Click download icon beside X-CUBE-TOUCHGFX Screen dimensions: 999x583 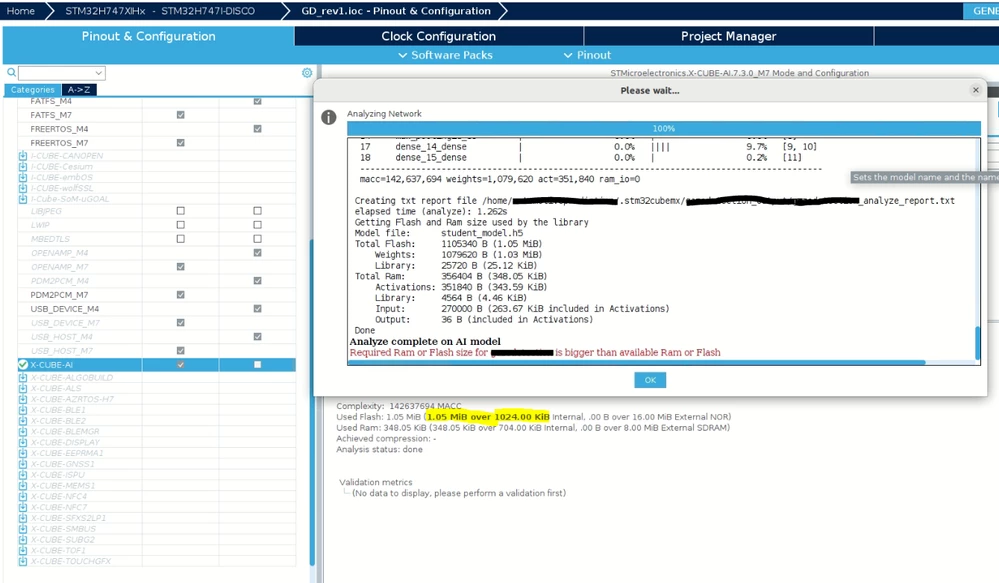click(23, 562)
